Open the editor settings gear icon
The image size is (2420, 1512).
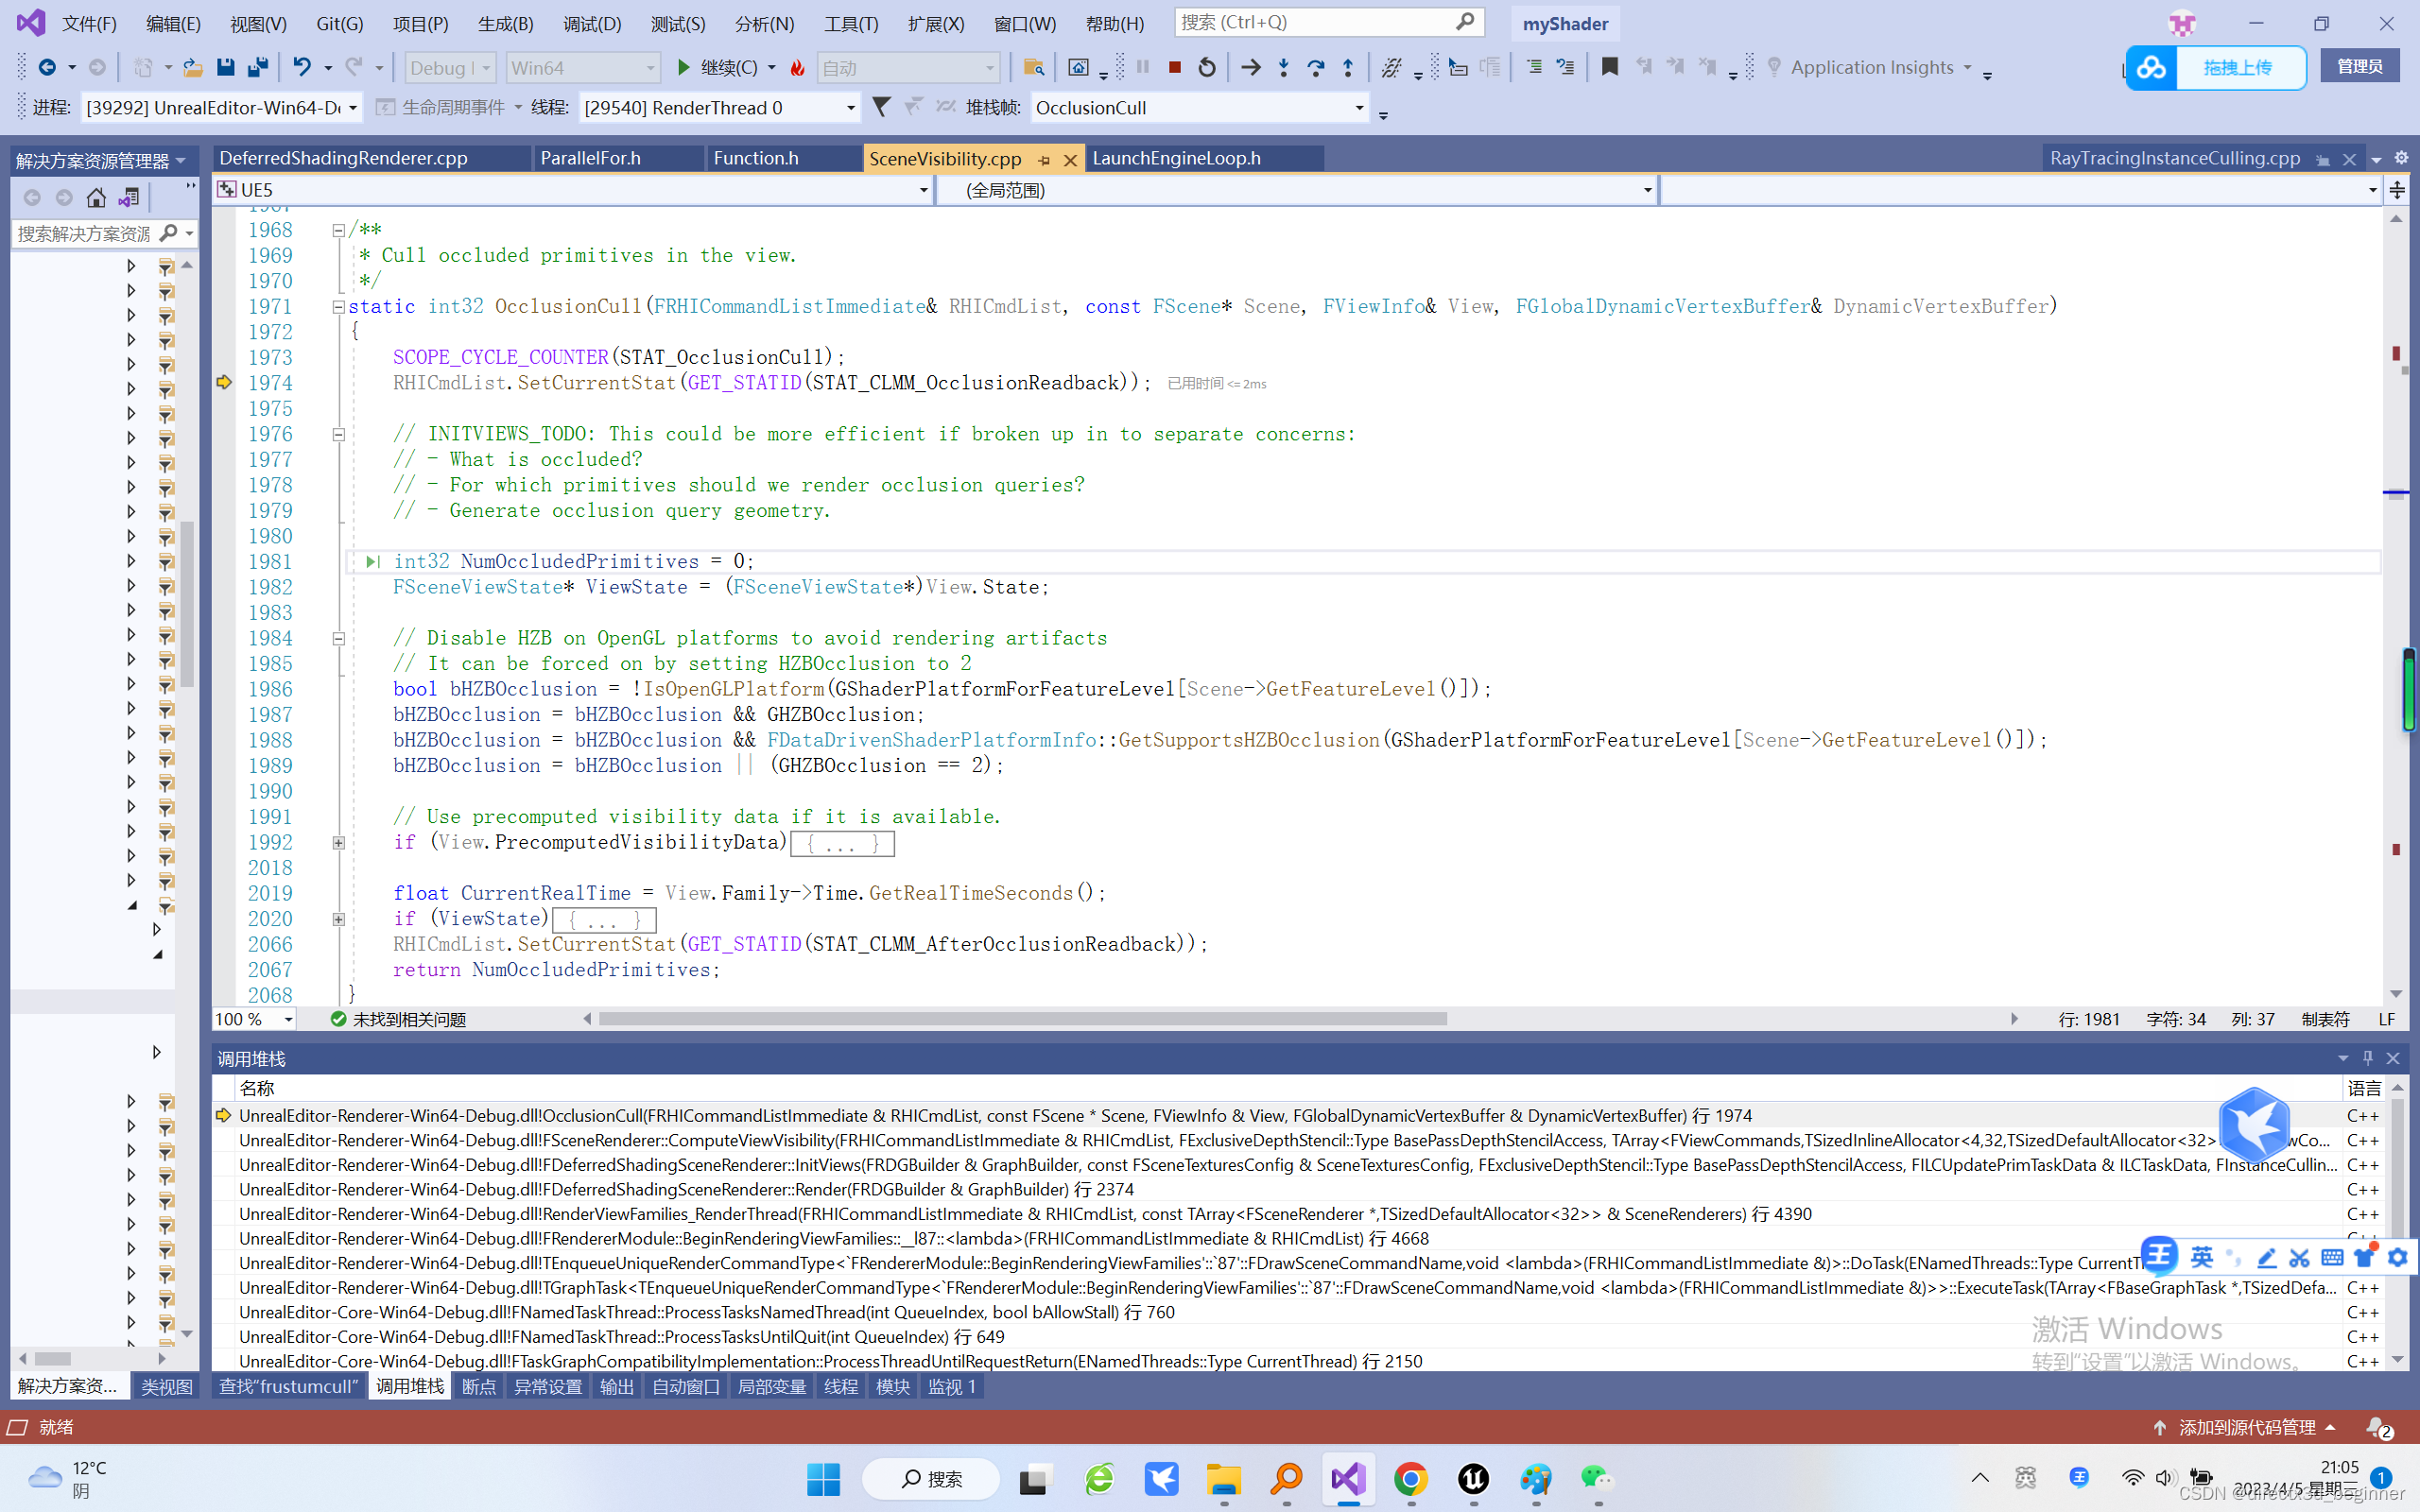click(x=2401, y=157)
